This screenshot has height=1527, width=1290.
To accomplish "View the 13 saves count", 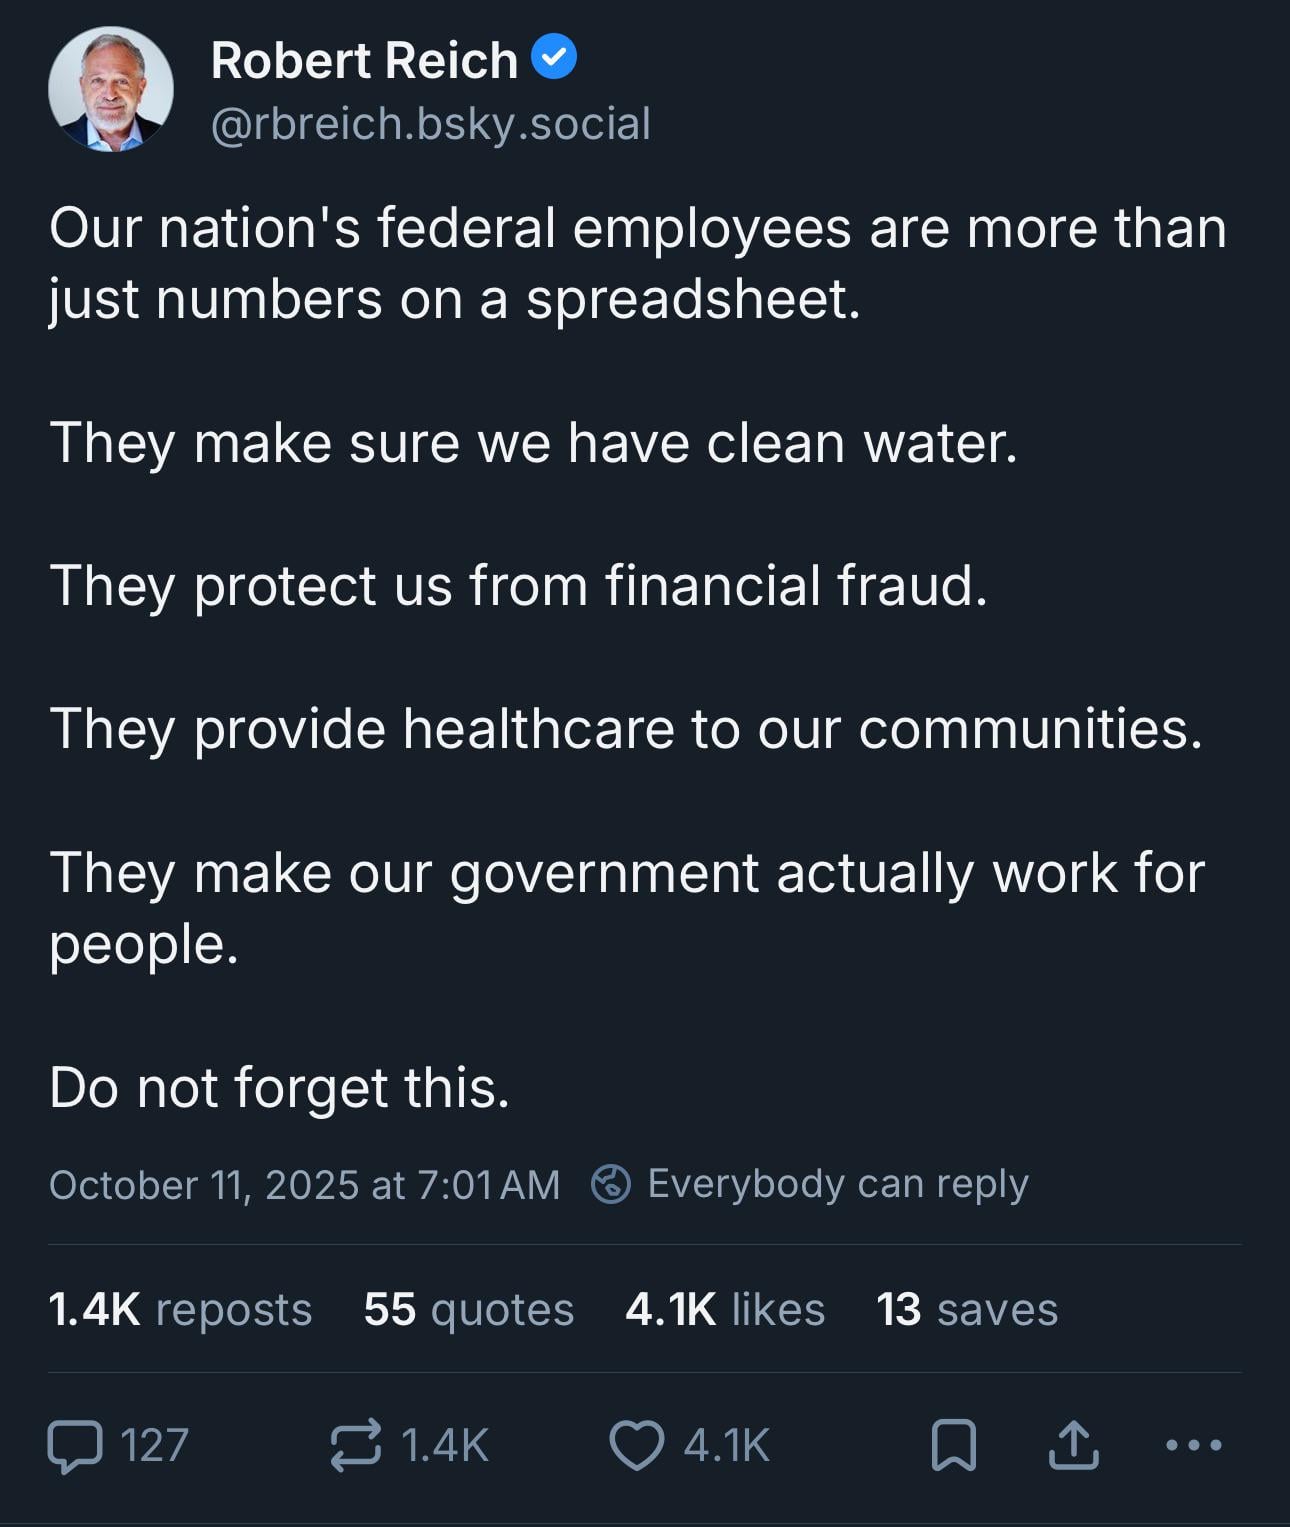I will point(967,1309).
